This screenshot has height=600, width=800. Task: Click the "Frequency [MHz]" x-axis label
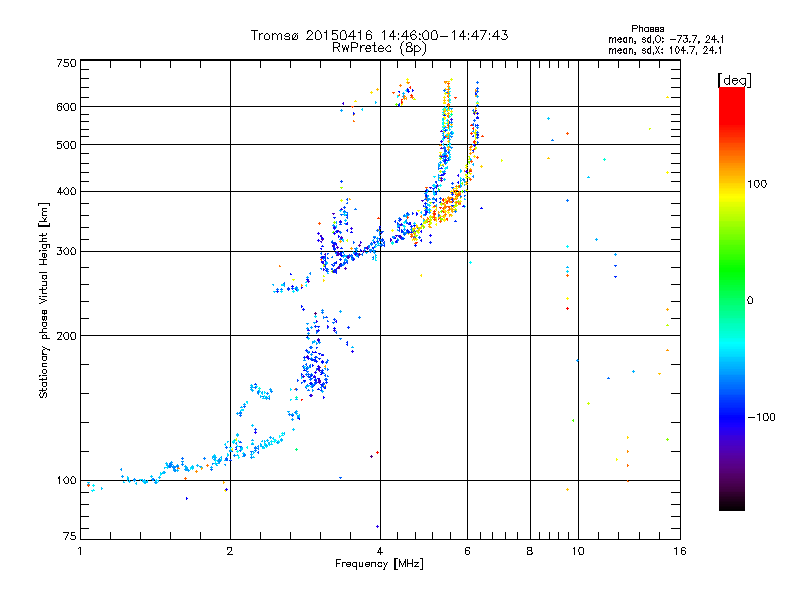click(x=379, y=564)
